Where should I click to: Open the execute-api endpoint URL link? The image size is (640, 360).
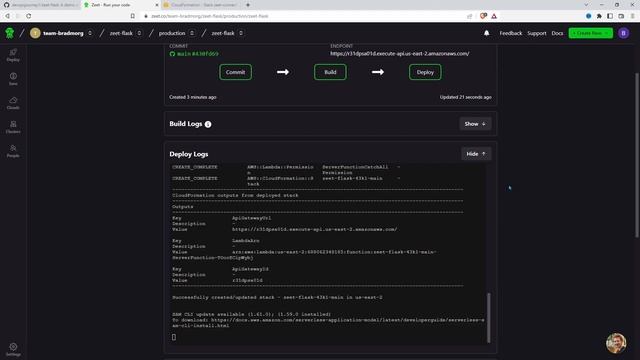click(400, 53)
